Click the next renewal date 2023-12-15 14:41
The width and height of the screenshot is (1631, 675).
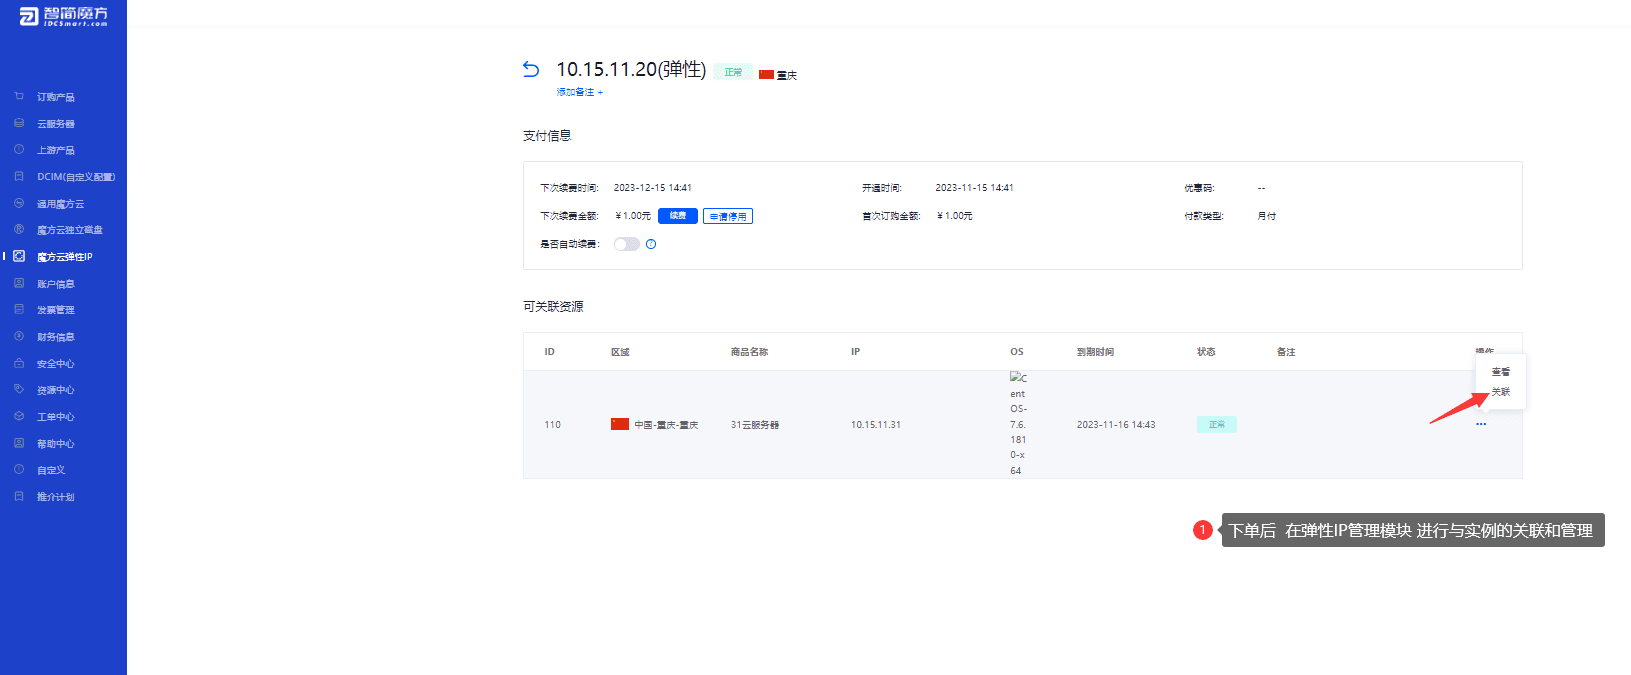tap(653, 188)
